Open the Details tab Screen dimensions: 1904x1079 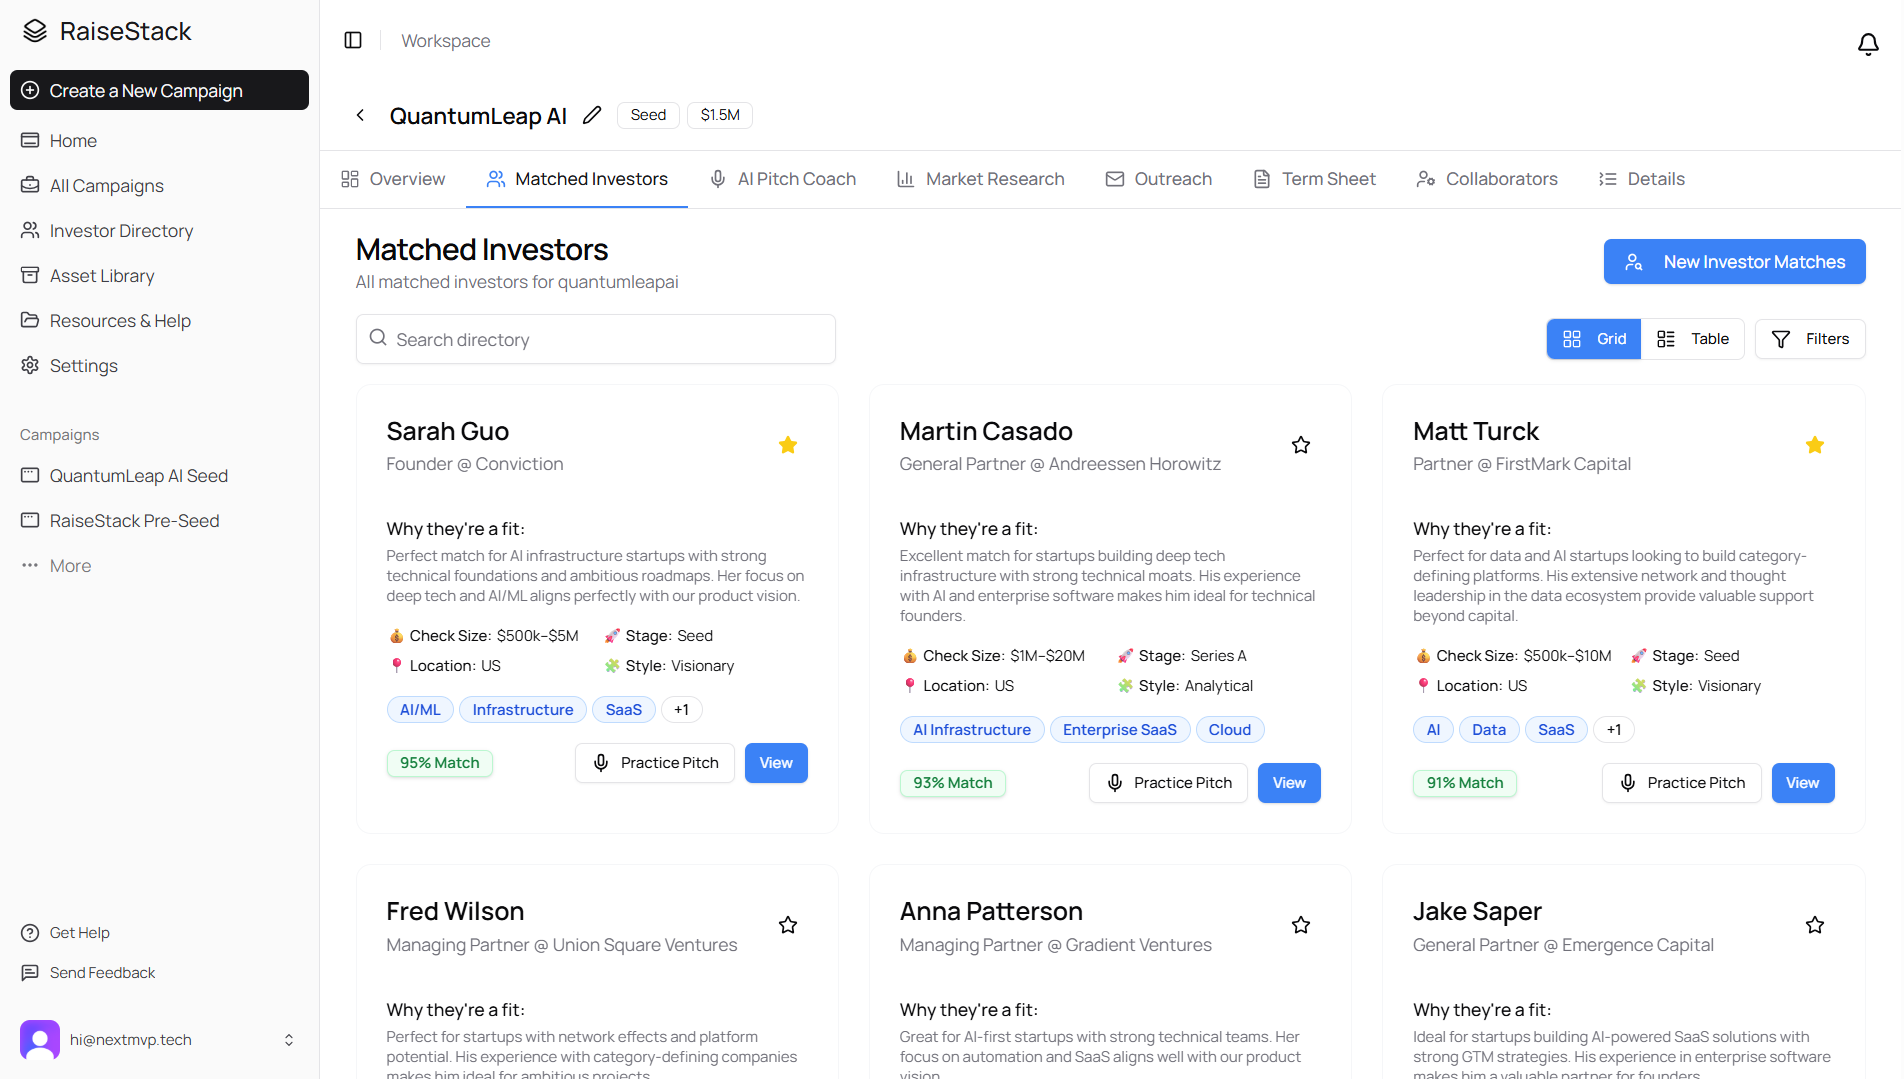pos(1642,179)
